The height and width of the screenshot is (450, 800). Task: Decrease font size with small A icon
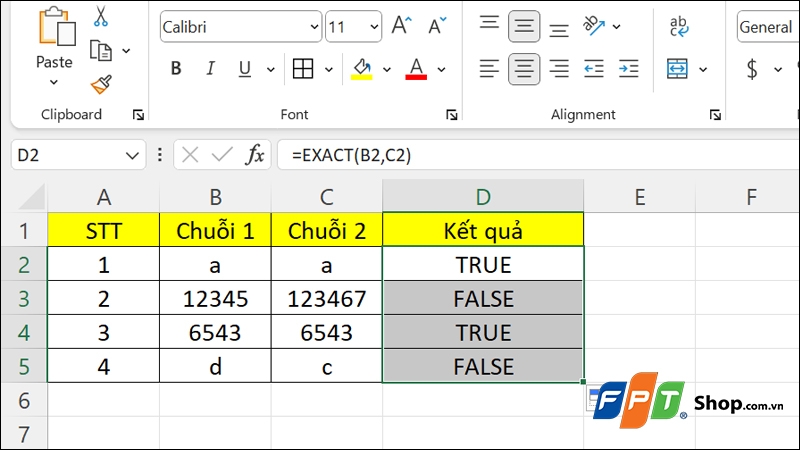click(x=437, y=26)
